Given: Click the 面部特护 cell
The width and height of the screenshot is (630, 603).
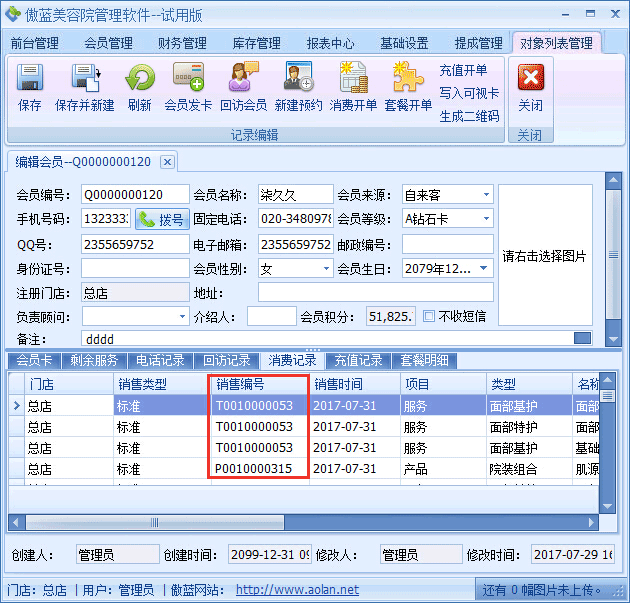Looking at the screenshot, I should click(x=529, y=427).
